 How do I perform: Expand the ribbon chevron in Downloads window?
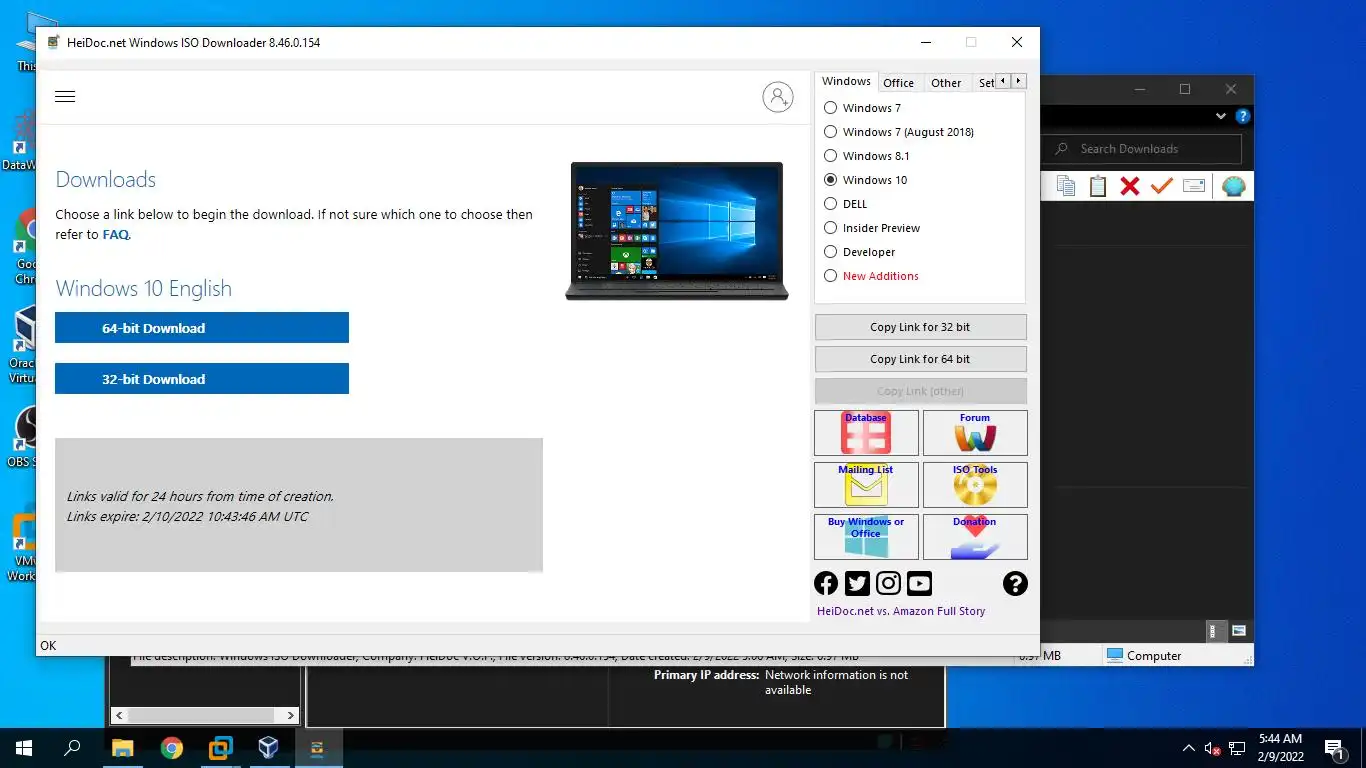[x=1221, y=117]
